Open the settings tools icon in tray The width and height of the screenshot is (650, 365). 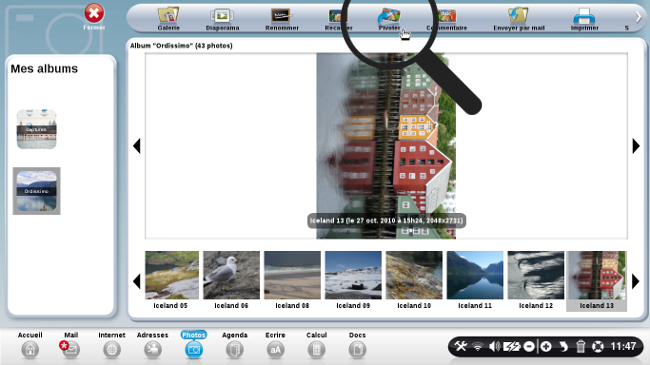pos(461,346)
